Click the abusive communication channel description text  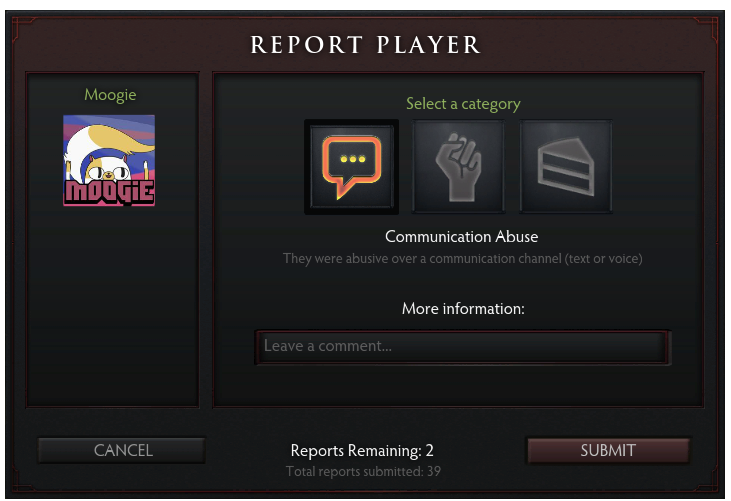coord(462,259)
